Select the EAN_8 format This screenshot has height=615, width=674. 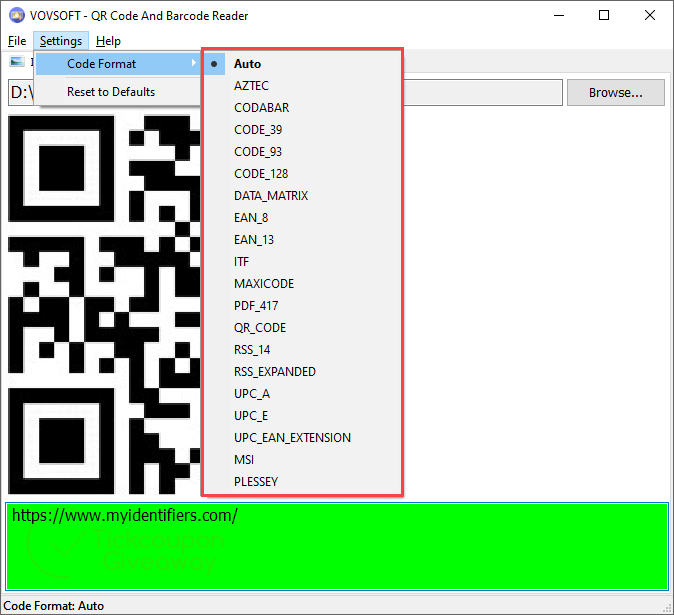coord(302,217)
